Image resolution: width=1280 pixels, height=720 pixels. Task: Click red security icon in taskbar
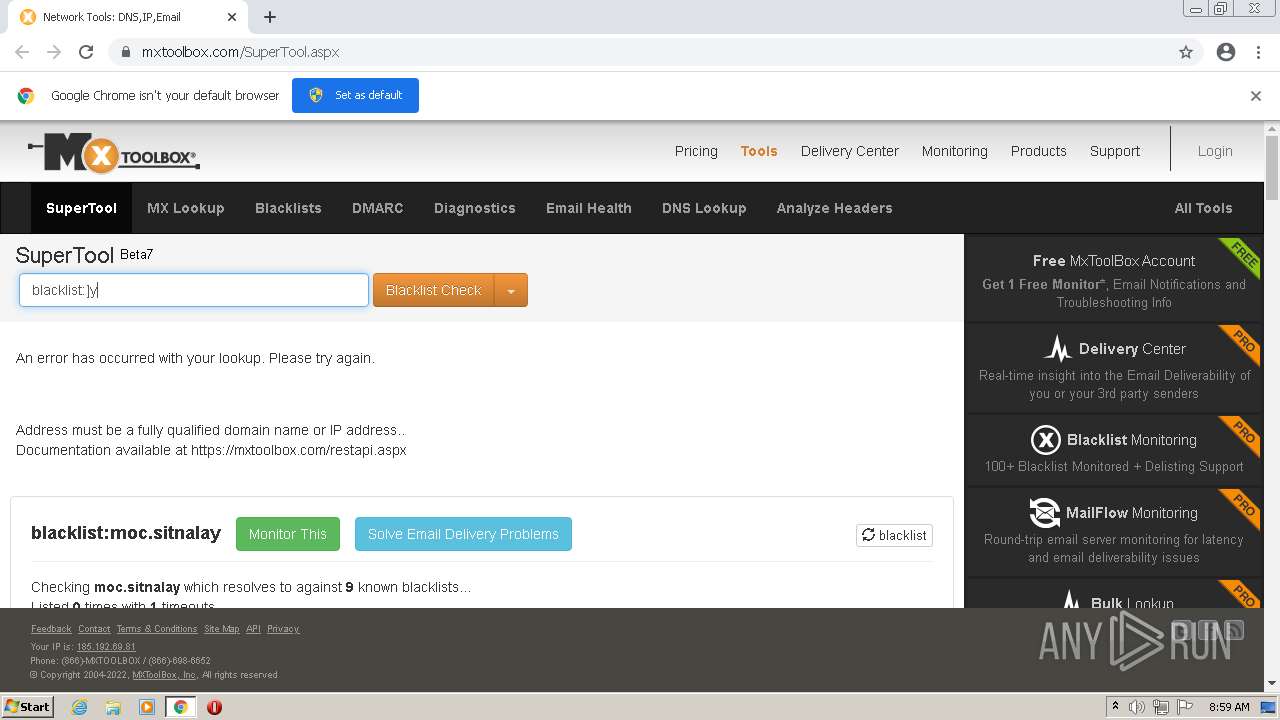[x=214, y=707]
